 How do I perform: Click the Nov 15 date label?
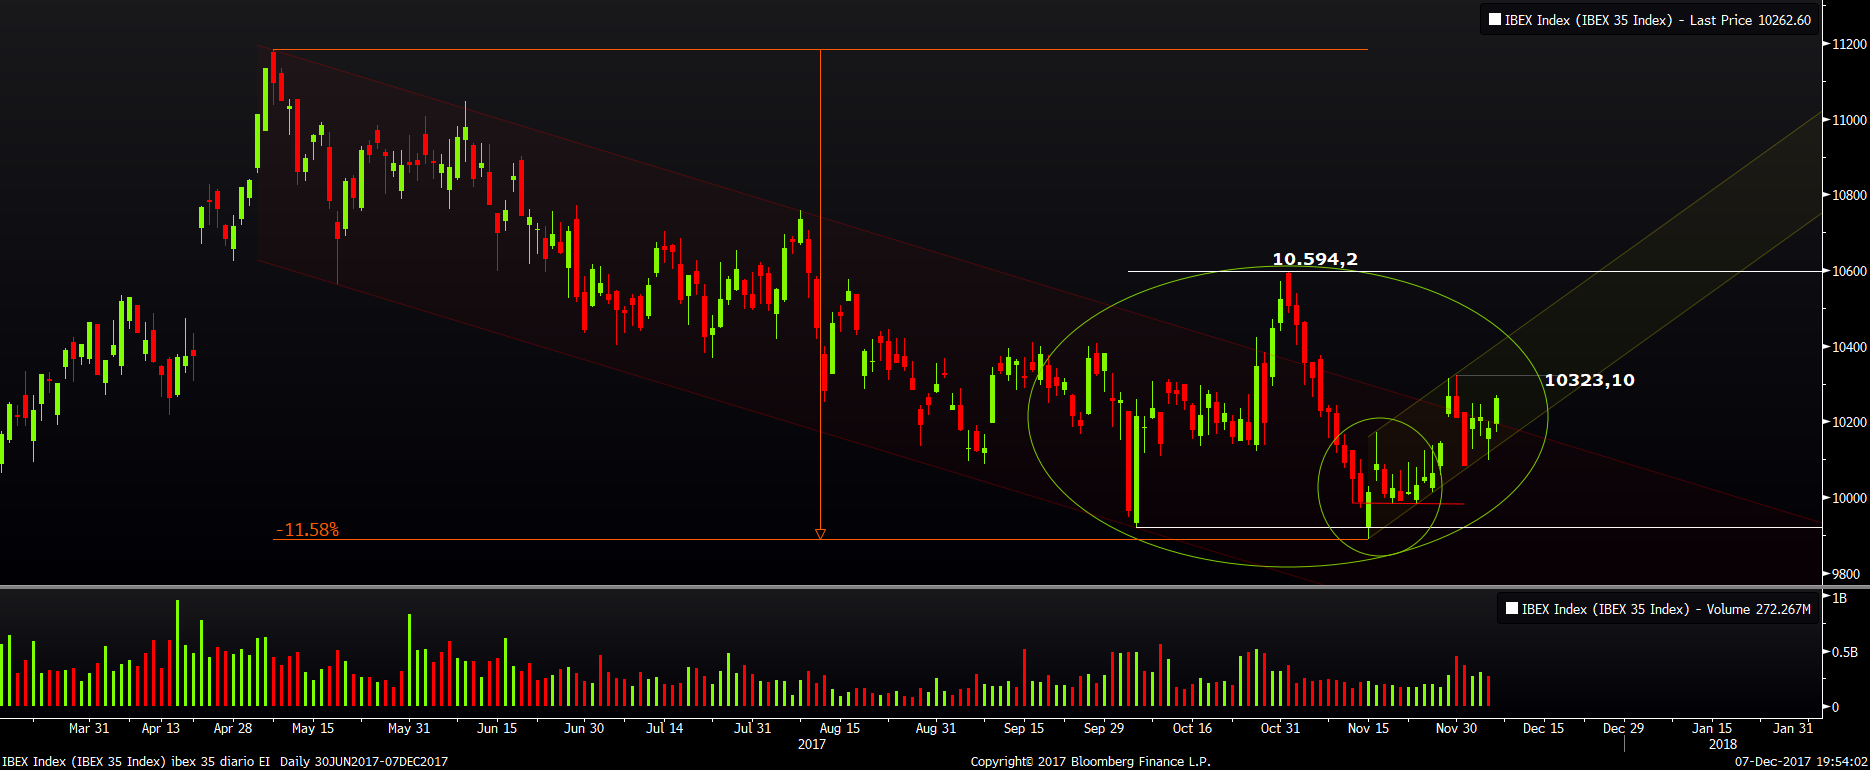click(1368, 728)
